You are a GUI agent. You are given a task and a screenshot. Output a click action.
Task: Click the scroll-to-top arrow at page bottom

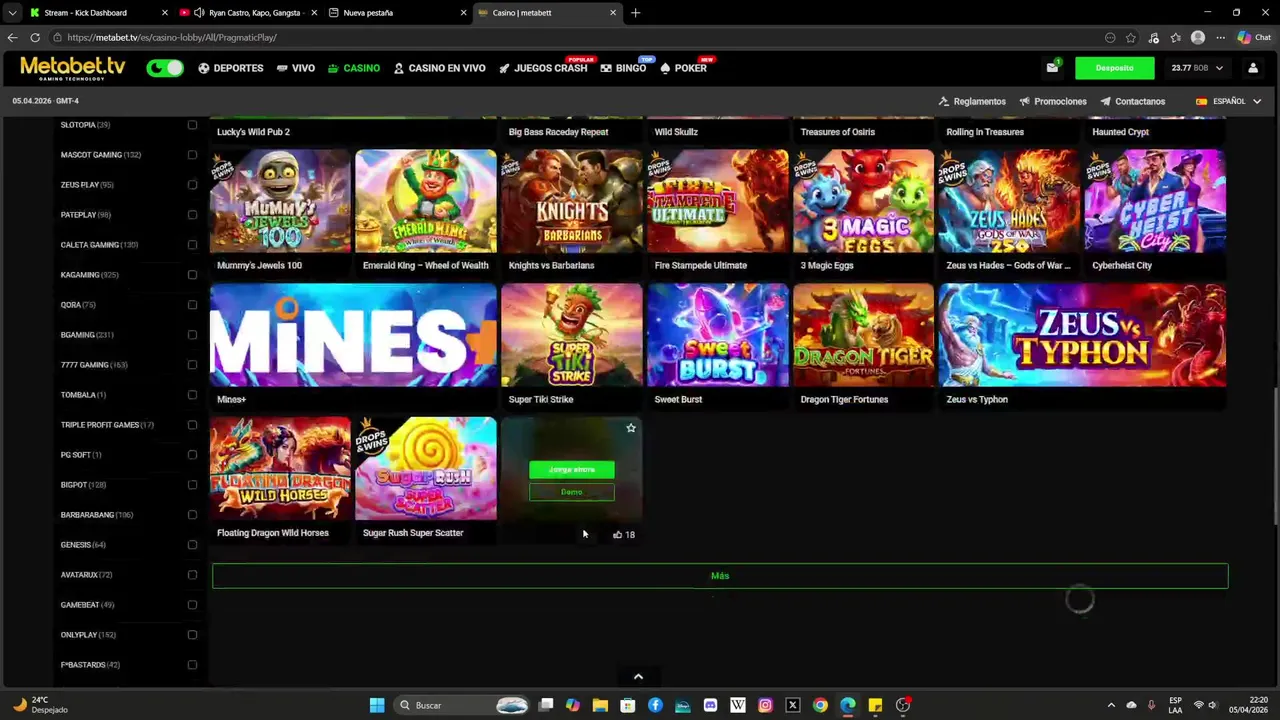pos(638,677)
